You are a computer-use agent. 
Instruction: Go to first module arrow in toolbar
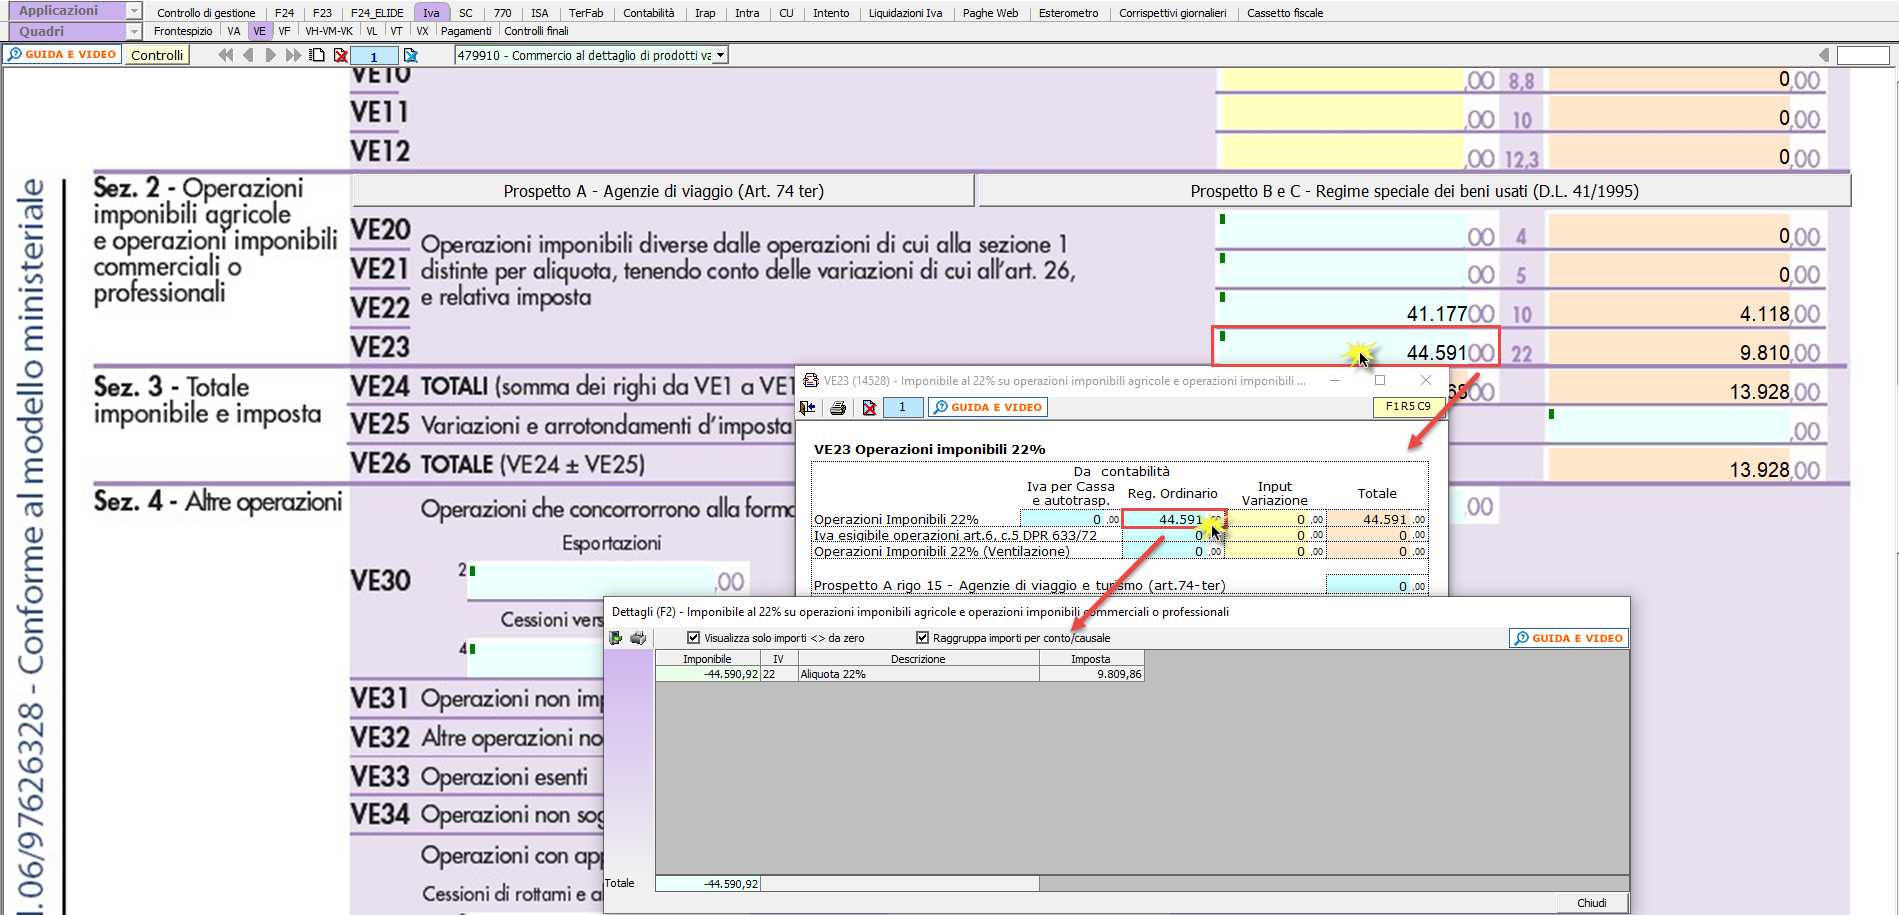point(226,55)
